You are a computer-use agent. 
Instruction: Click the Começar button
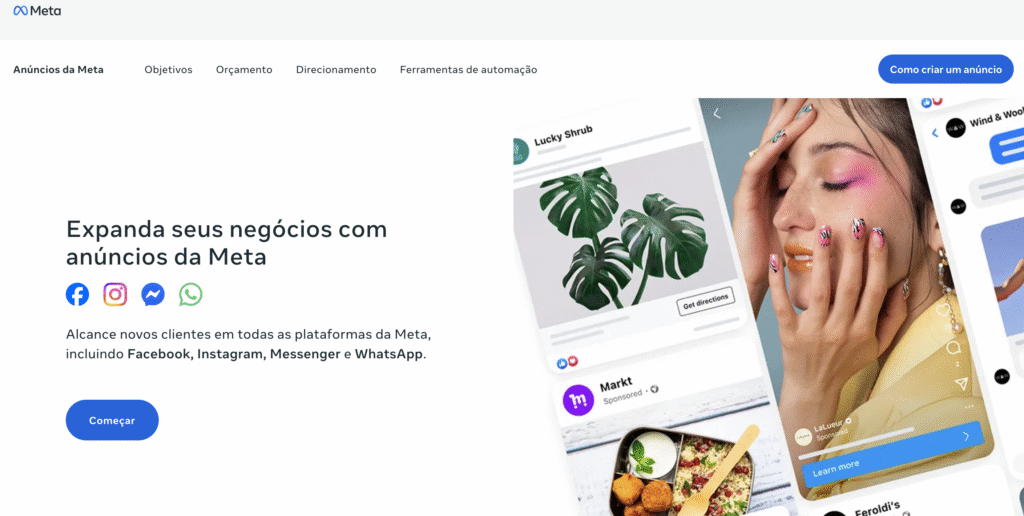pyautogui.click(x=112, y=420)
